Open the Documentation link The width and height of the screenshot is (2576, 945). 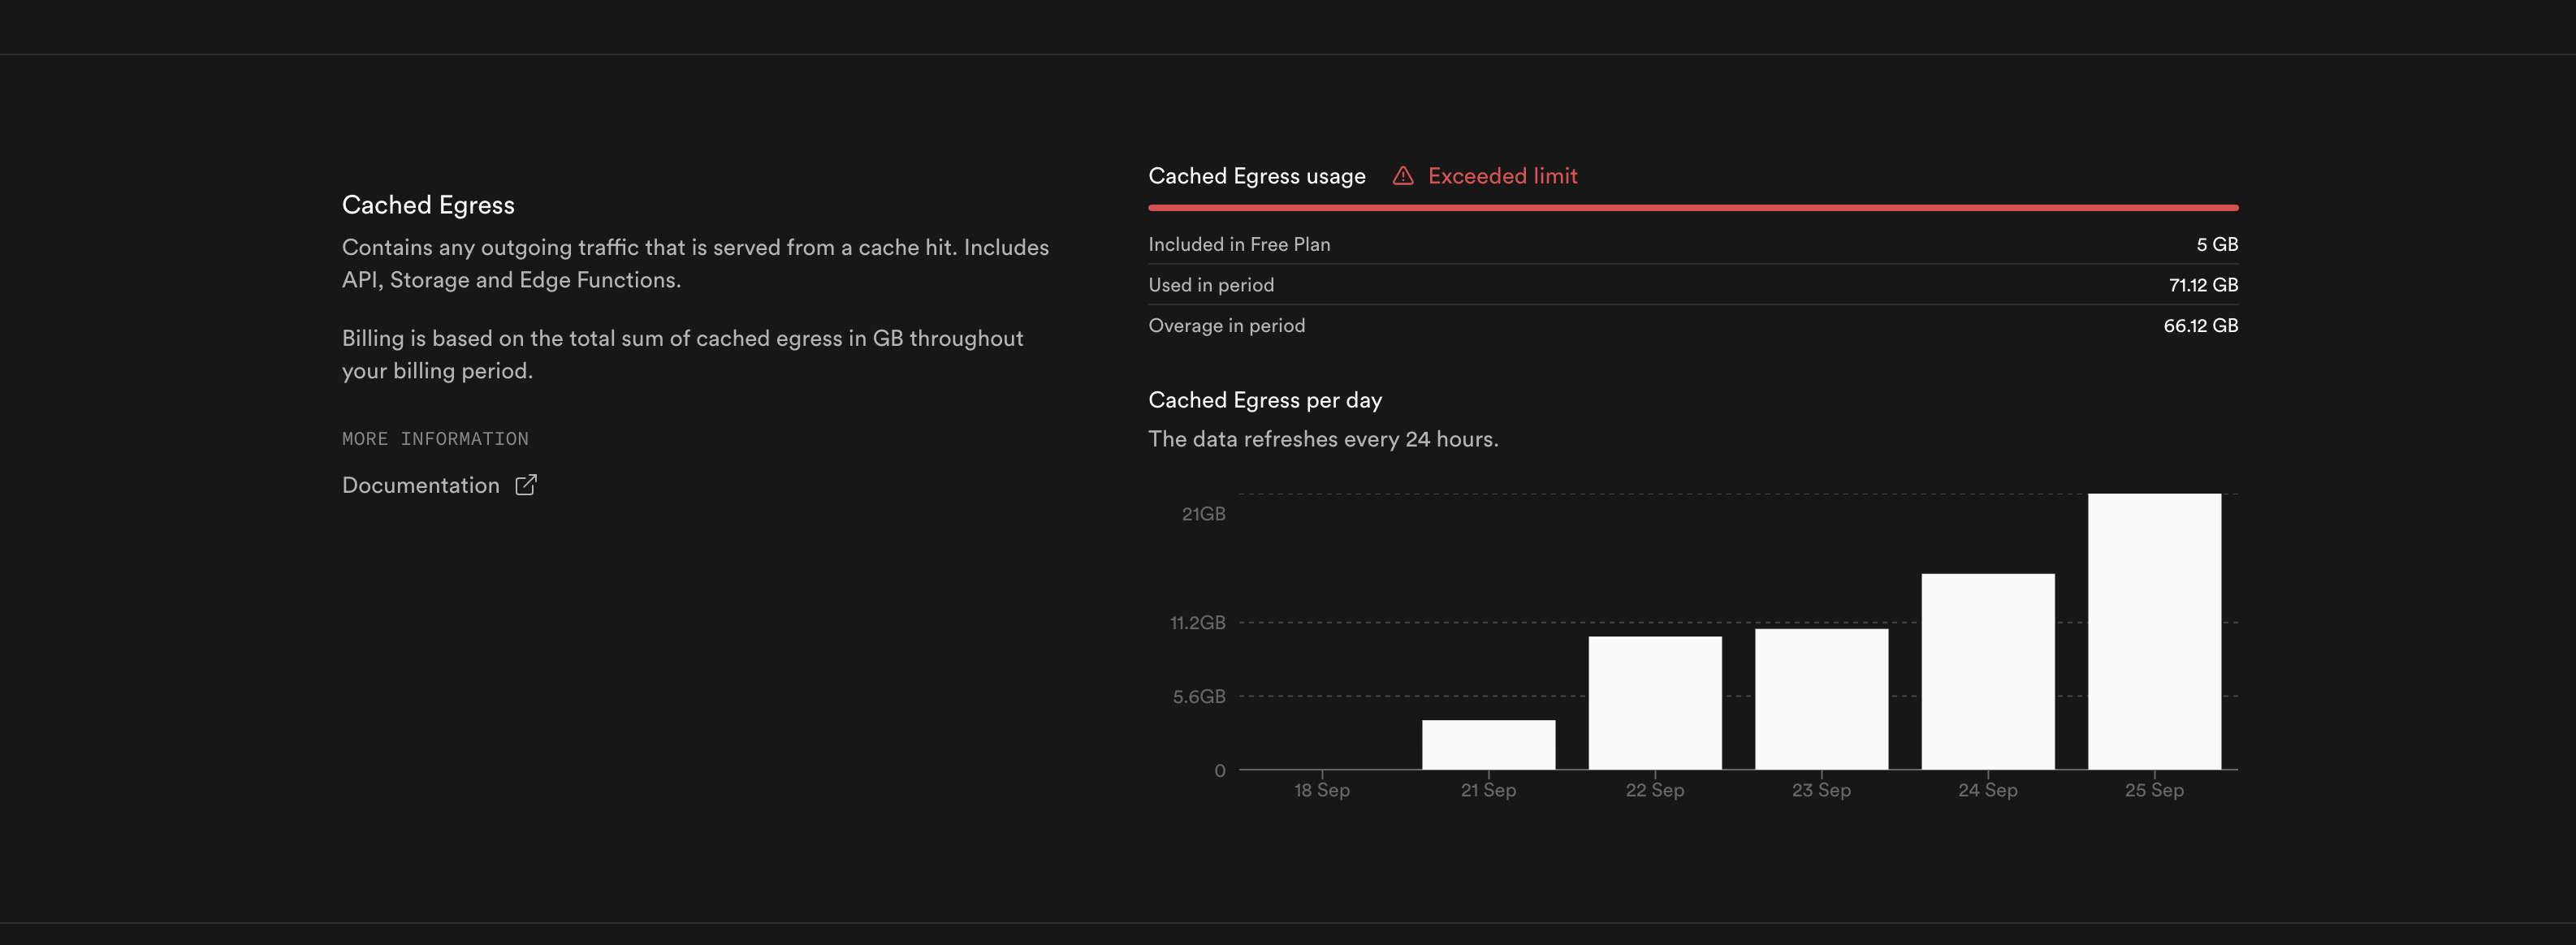coord(421,485)
